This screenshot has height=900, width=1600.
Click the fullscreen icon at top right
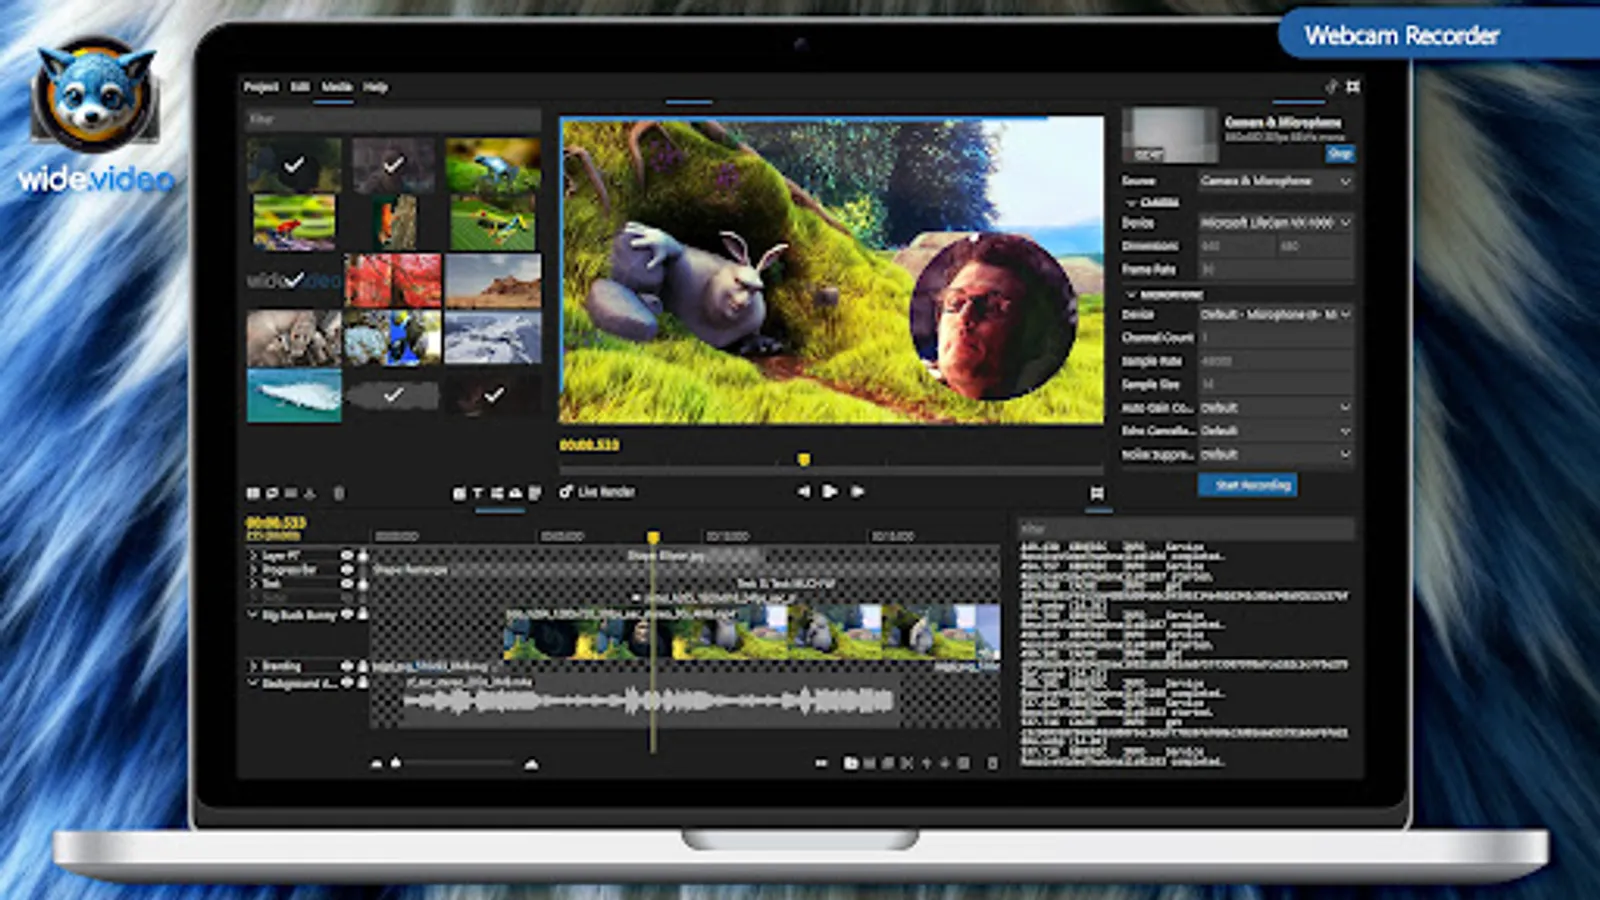point(1353,87)
